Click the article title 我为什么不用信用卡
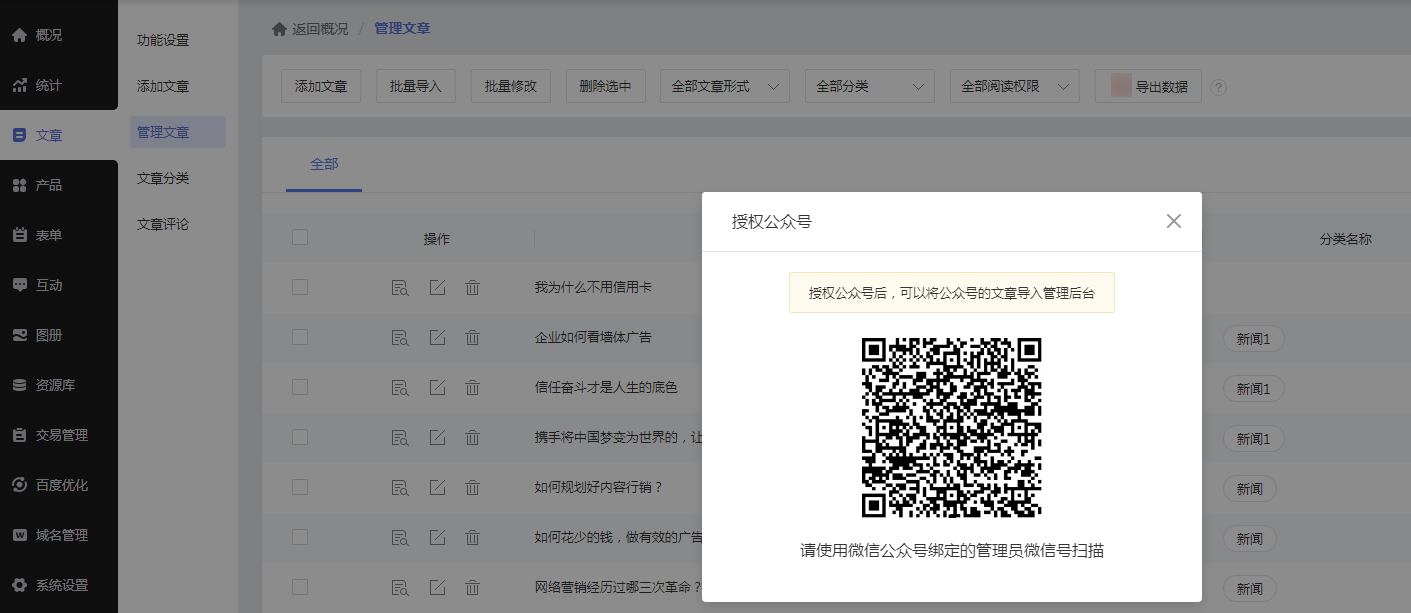This screenshot has height=613, width=1411. (593, 287)
